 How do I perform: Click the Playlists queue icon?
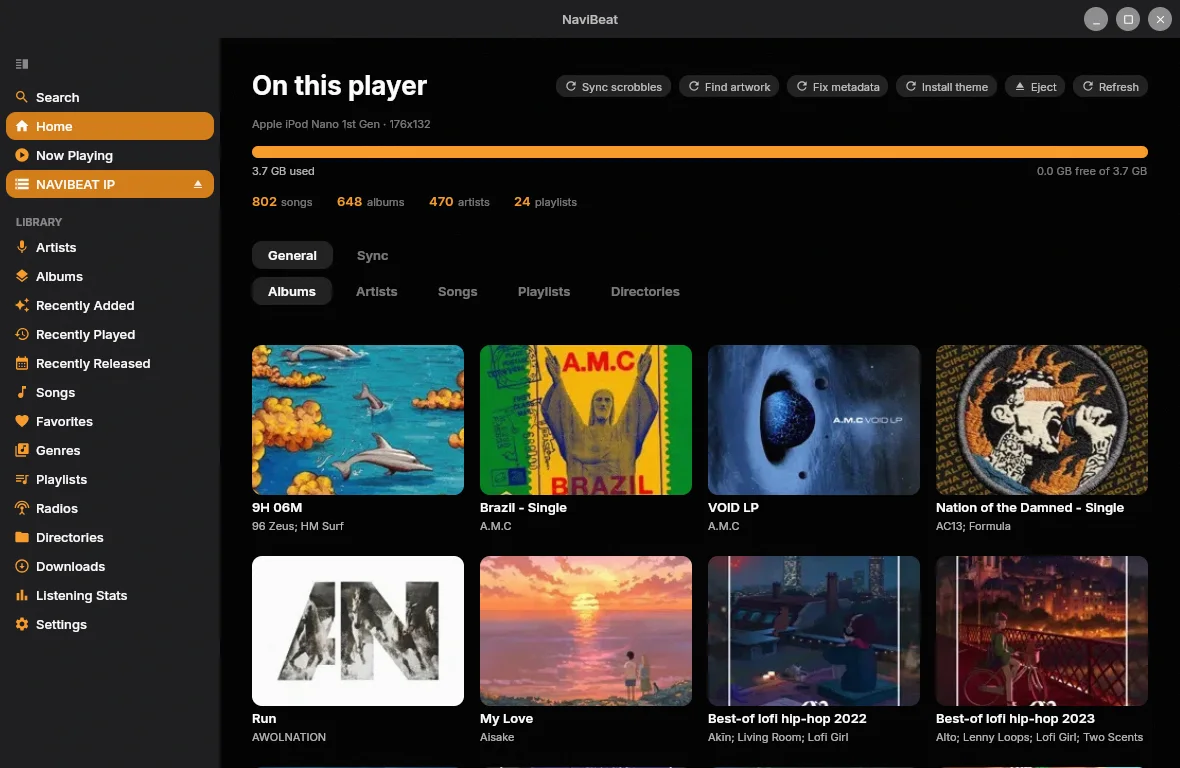coord(22,479)
